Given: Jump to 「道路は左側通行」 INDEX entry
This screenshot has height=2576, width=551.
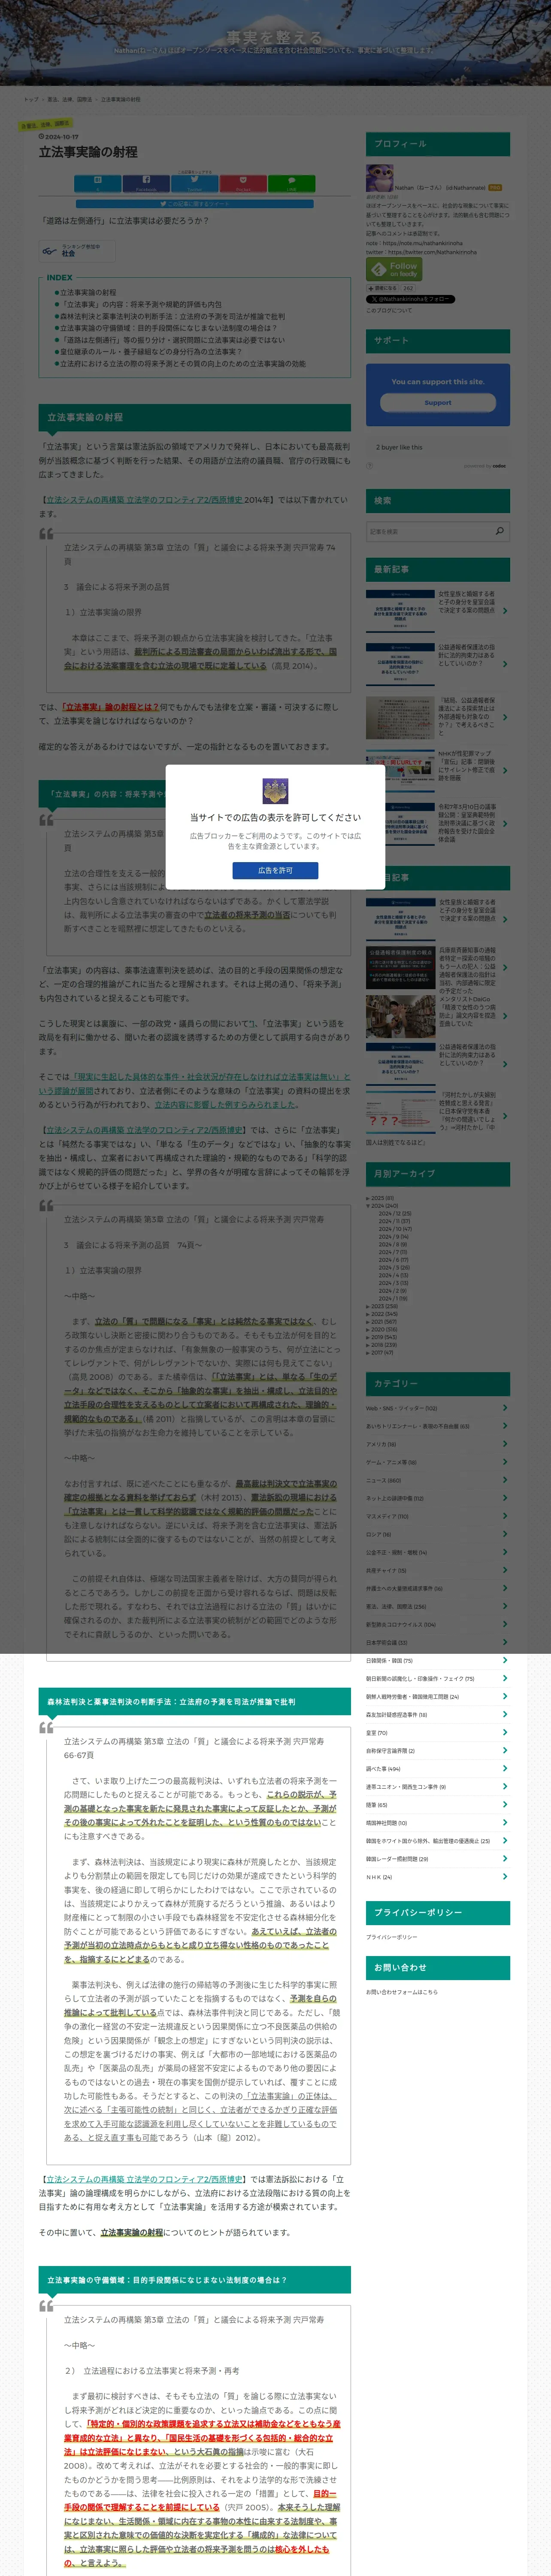Looking at the screenshot, I should pos(173,340).
